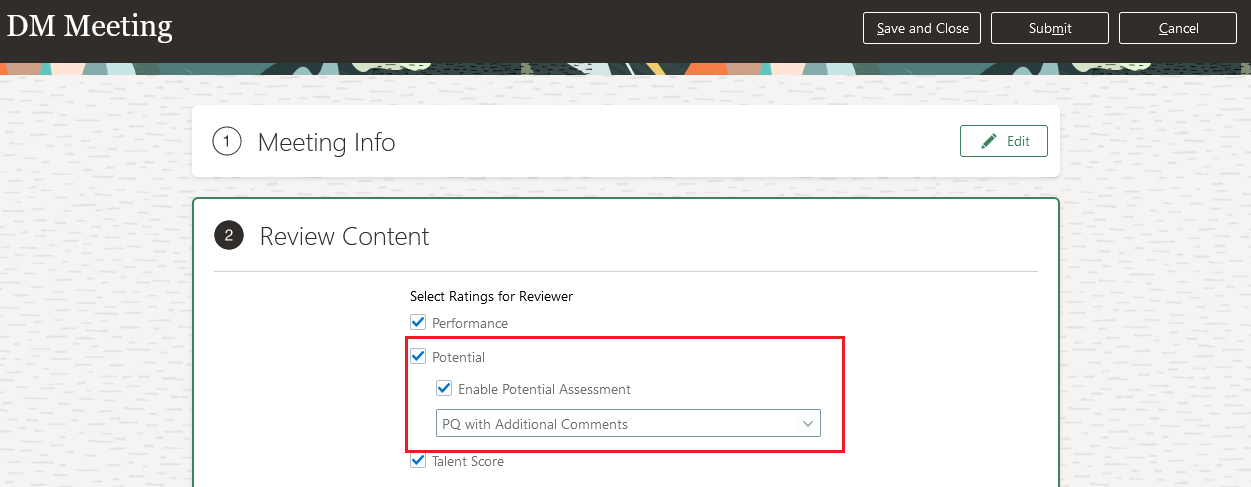
Task: Click the dropdown chevron arrow icon
Action: 808,424
